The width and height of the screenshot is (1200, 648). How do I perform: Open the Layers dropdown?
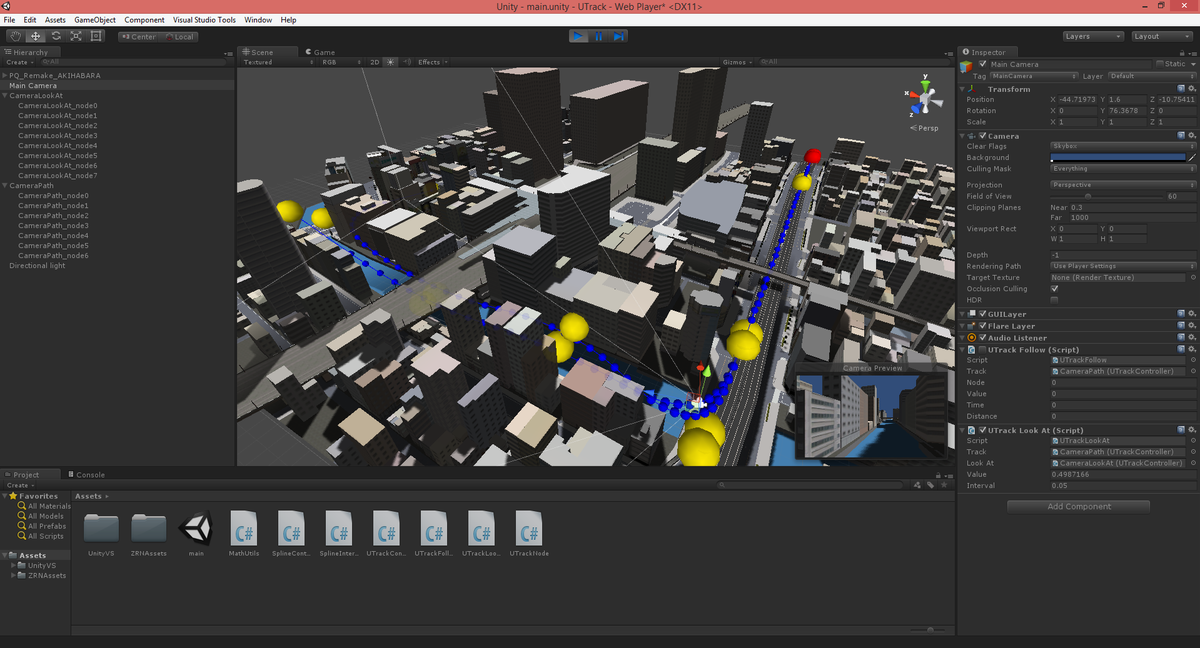click(x=1092, y=36)
